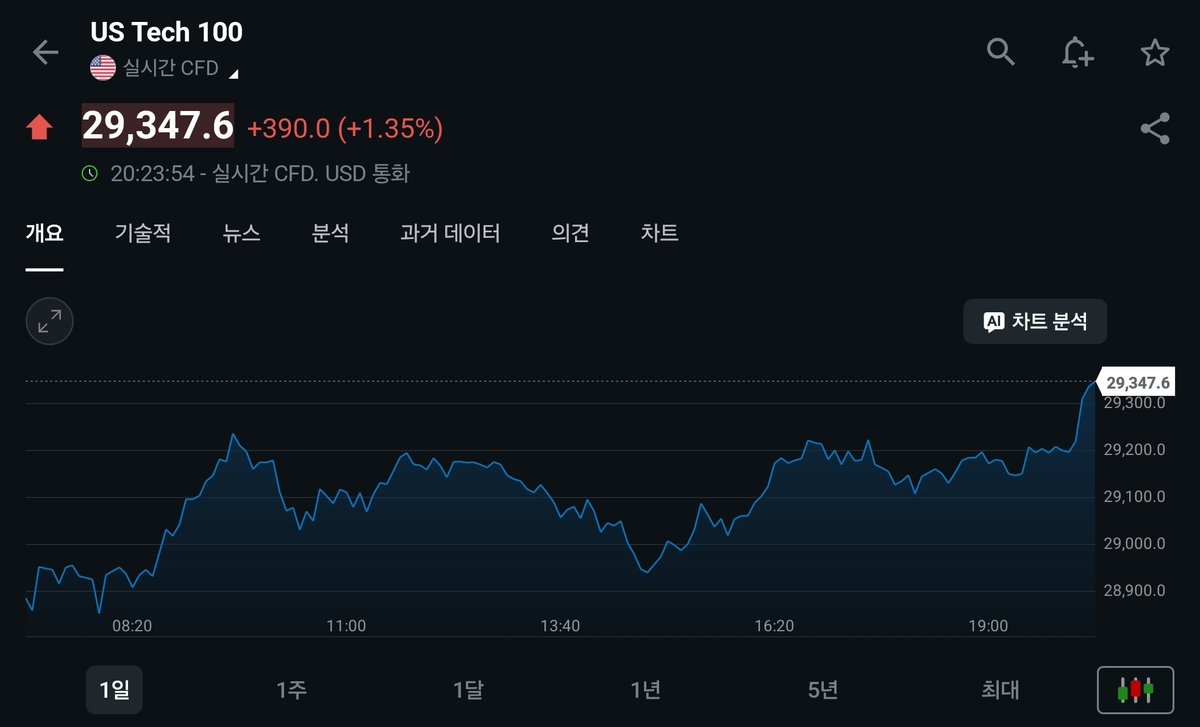Add US Tech 100 to watchlist star
This screenshot has height=727, width=1200.
coord(1155,52)
